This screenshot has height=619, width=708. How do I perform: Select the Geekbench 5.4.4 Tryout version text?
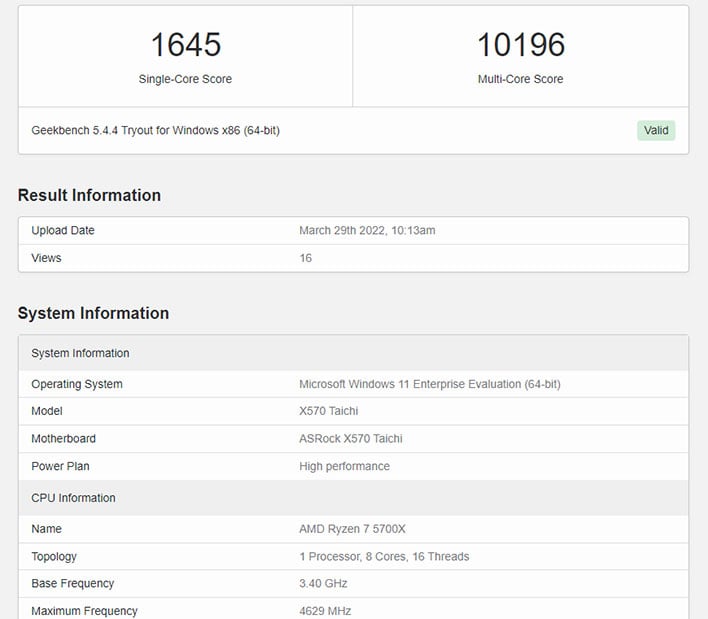tap(155, 130)
